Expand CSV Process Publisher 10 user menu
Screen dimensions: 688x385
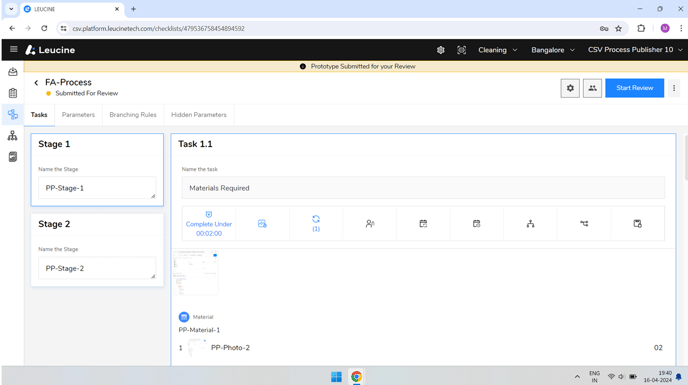[x=635, y=50]
